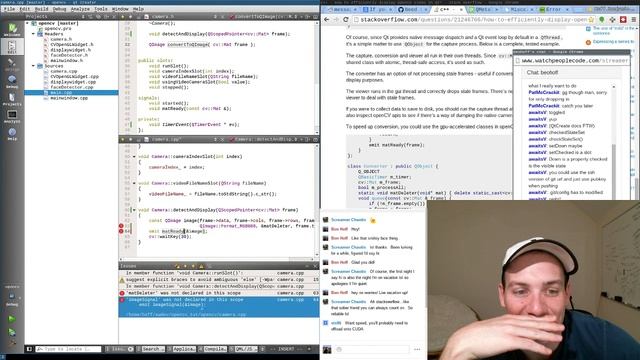Open Welcome mode in Qt Creator sidebar
The width and height of the screenshot is (640, 360).
pyautogui.click(x=12, y=29)
